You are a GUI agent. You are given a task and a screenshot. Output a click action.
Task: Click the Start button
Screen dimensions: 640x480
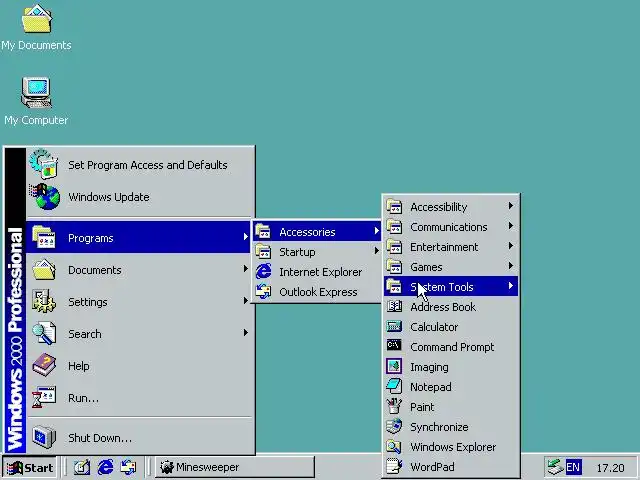[30, 467]
